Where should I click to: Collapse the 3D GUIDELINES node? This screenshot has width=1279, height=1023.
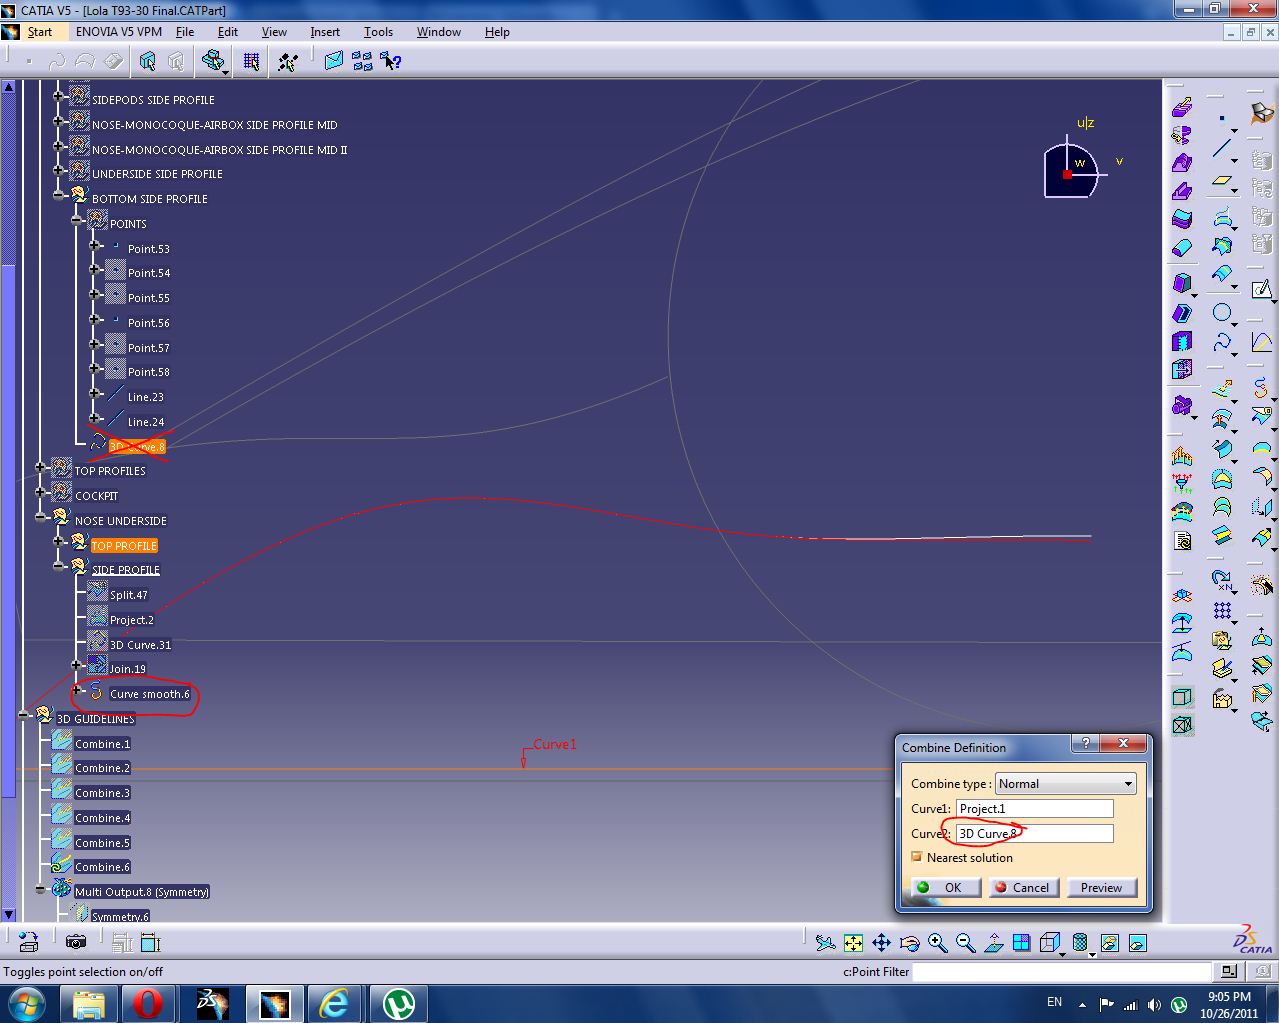click(x=24, y=715)
